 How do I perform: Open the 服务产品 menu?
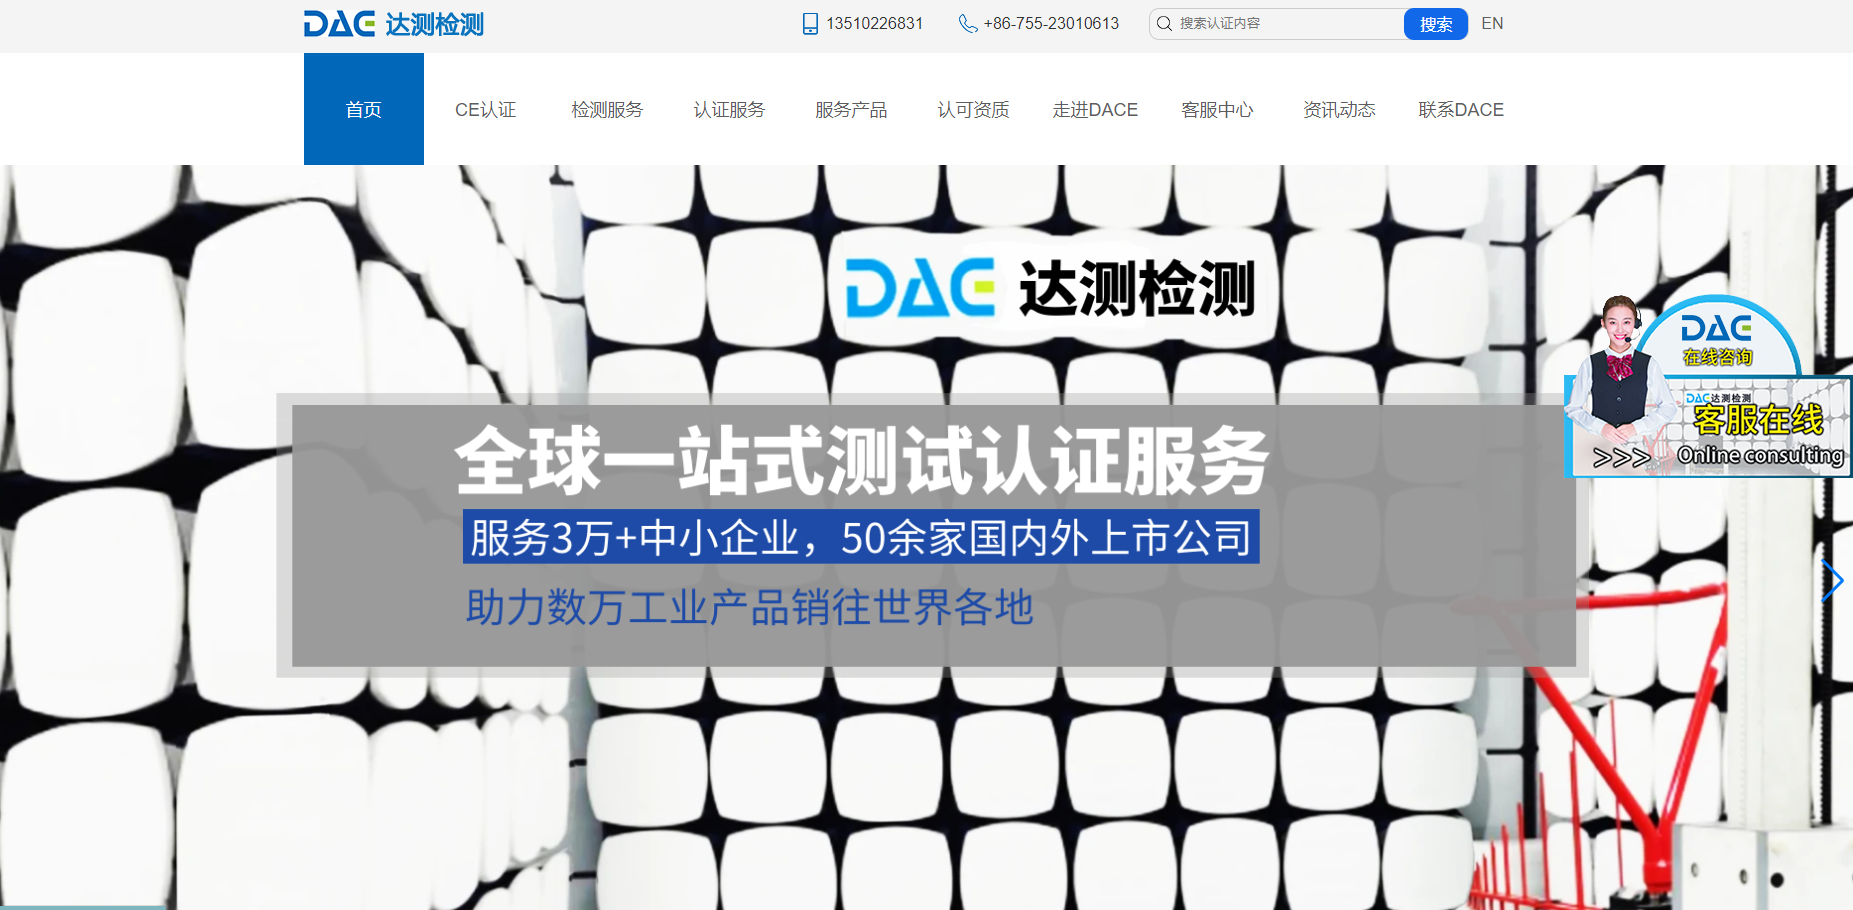(x=851, y=109)
